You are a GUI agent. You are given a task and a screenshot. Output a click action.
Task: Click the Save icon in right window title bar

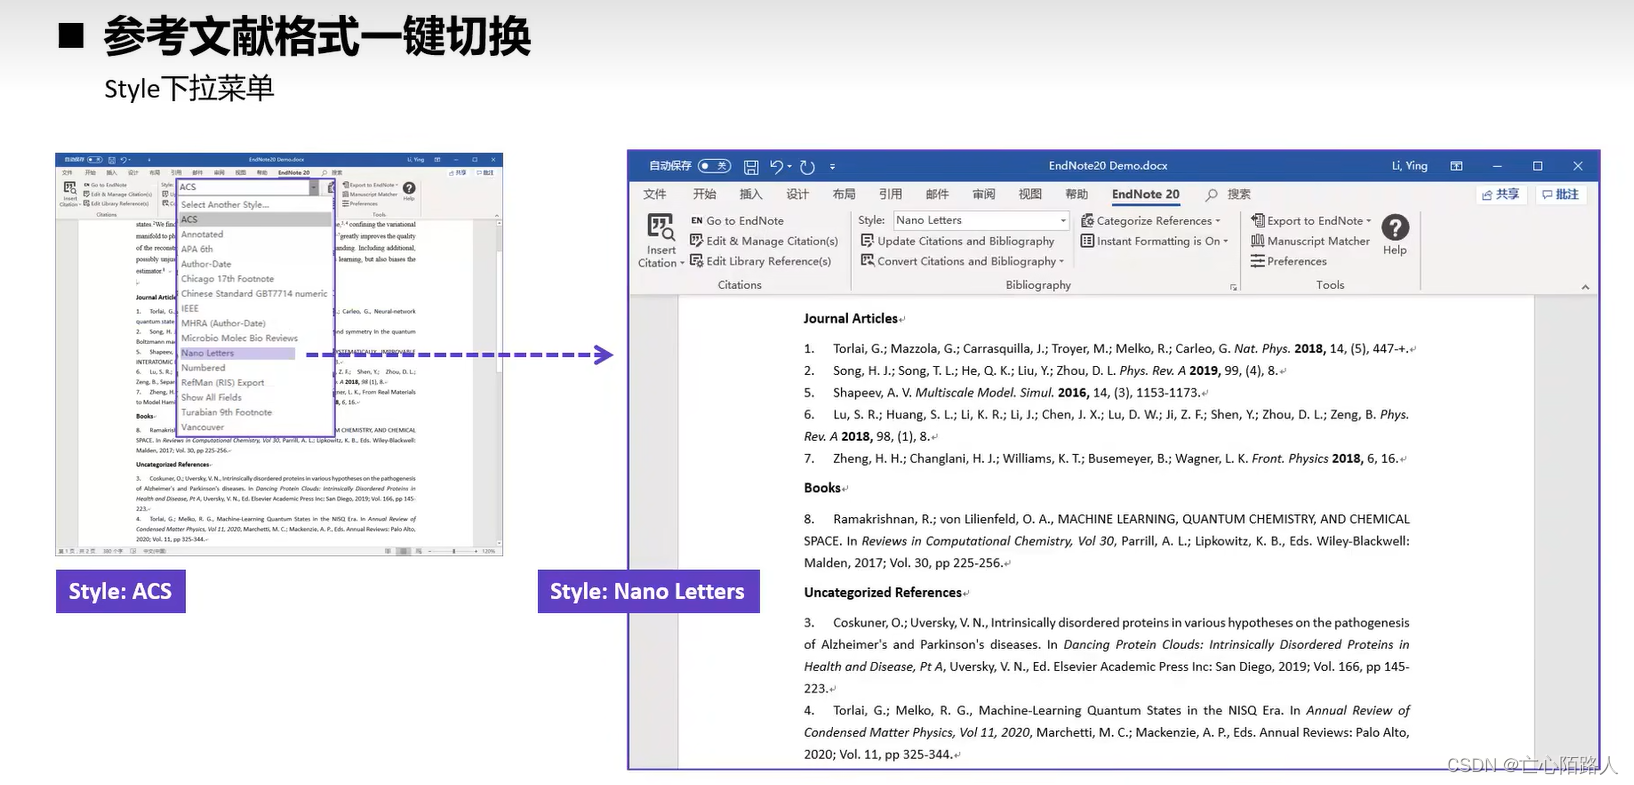(751, 167)
